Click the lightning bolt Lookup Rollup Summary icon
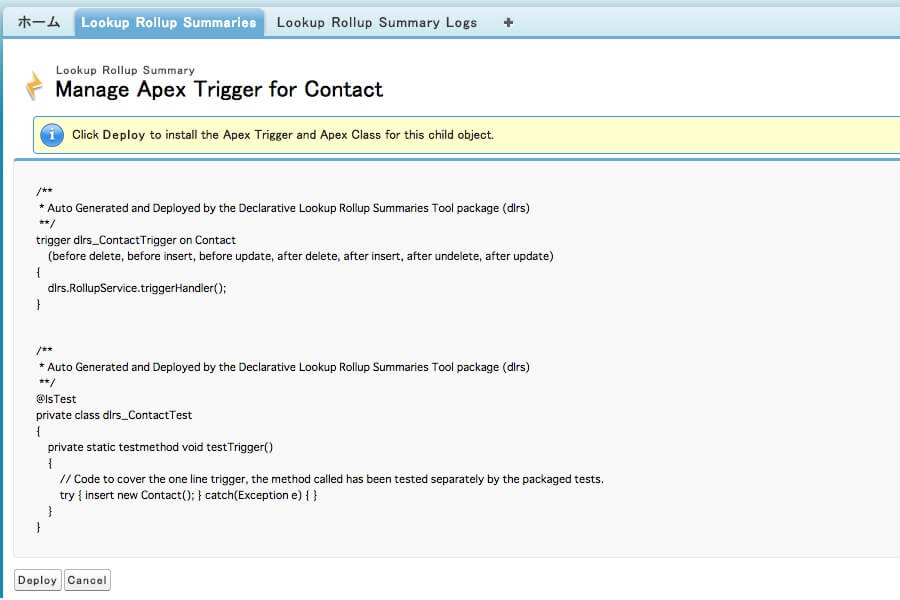900x600 pixels. 35,86
